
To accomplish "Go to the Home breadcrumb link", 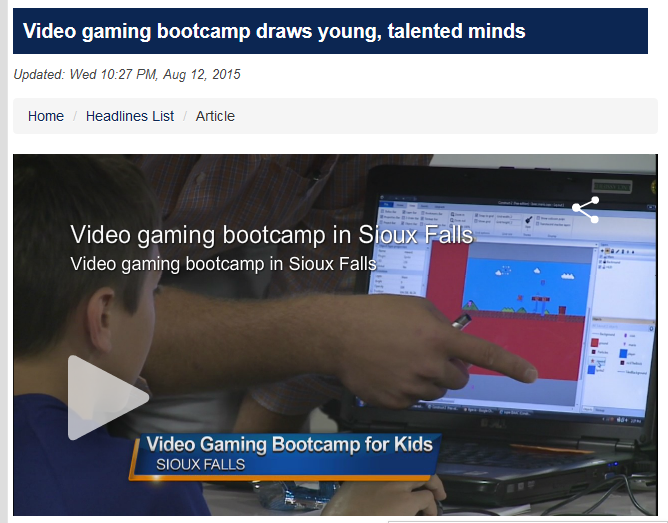I will click(x=46, y=116).
